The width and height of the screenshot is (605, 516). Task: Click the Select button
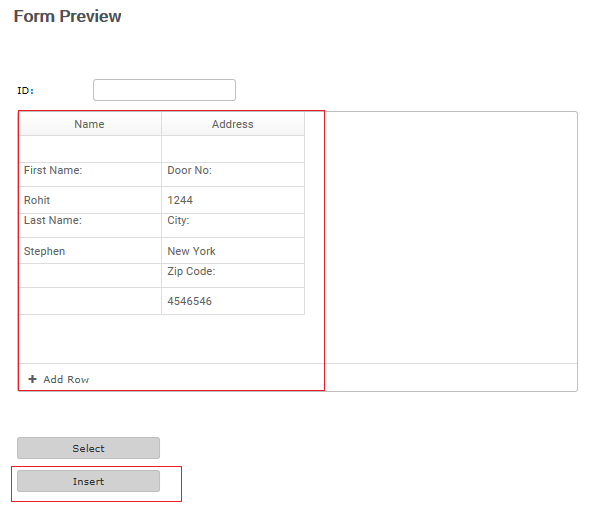pyautogui.click(x=88, y=448)
